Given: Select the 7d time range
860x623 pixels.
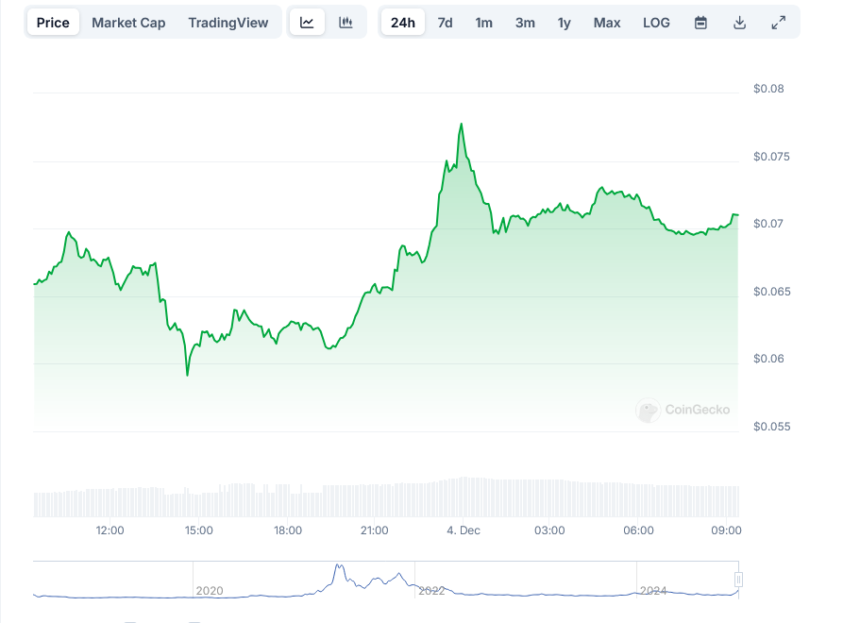Looking at the screenshot, I should [x=445, y=23].
